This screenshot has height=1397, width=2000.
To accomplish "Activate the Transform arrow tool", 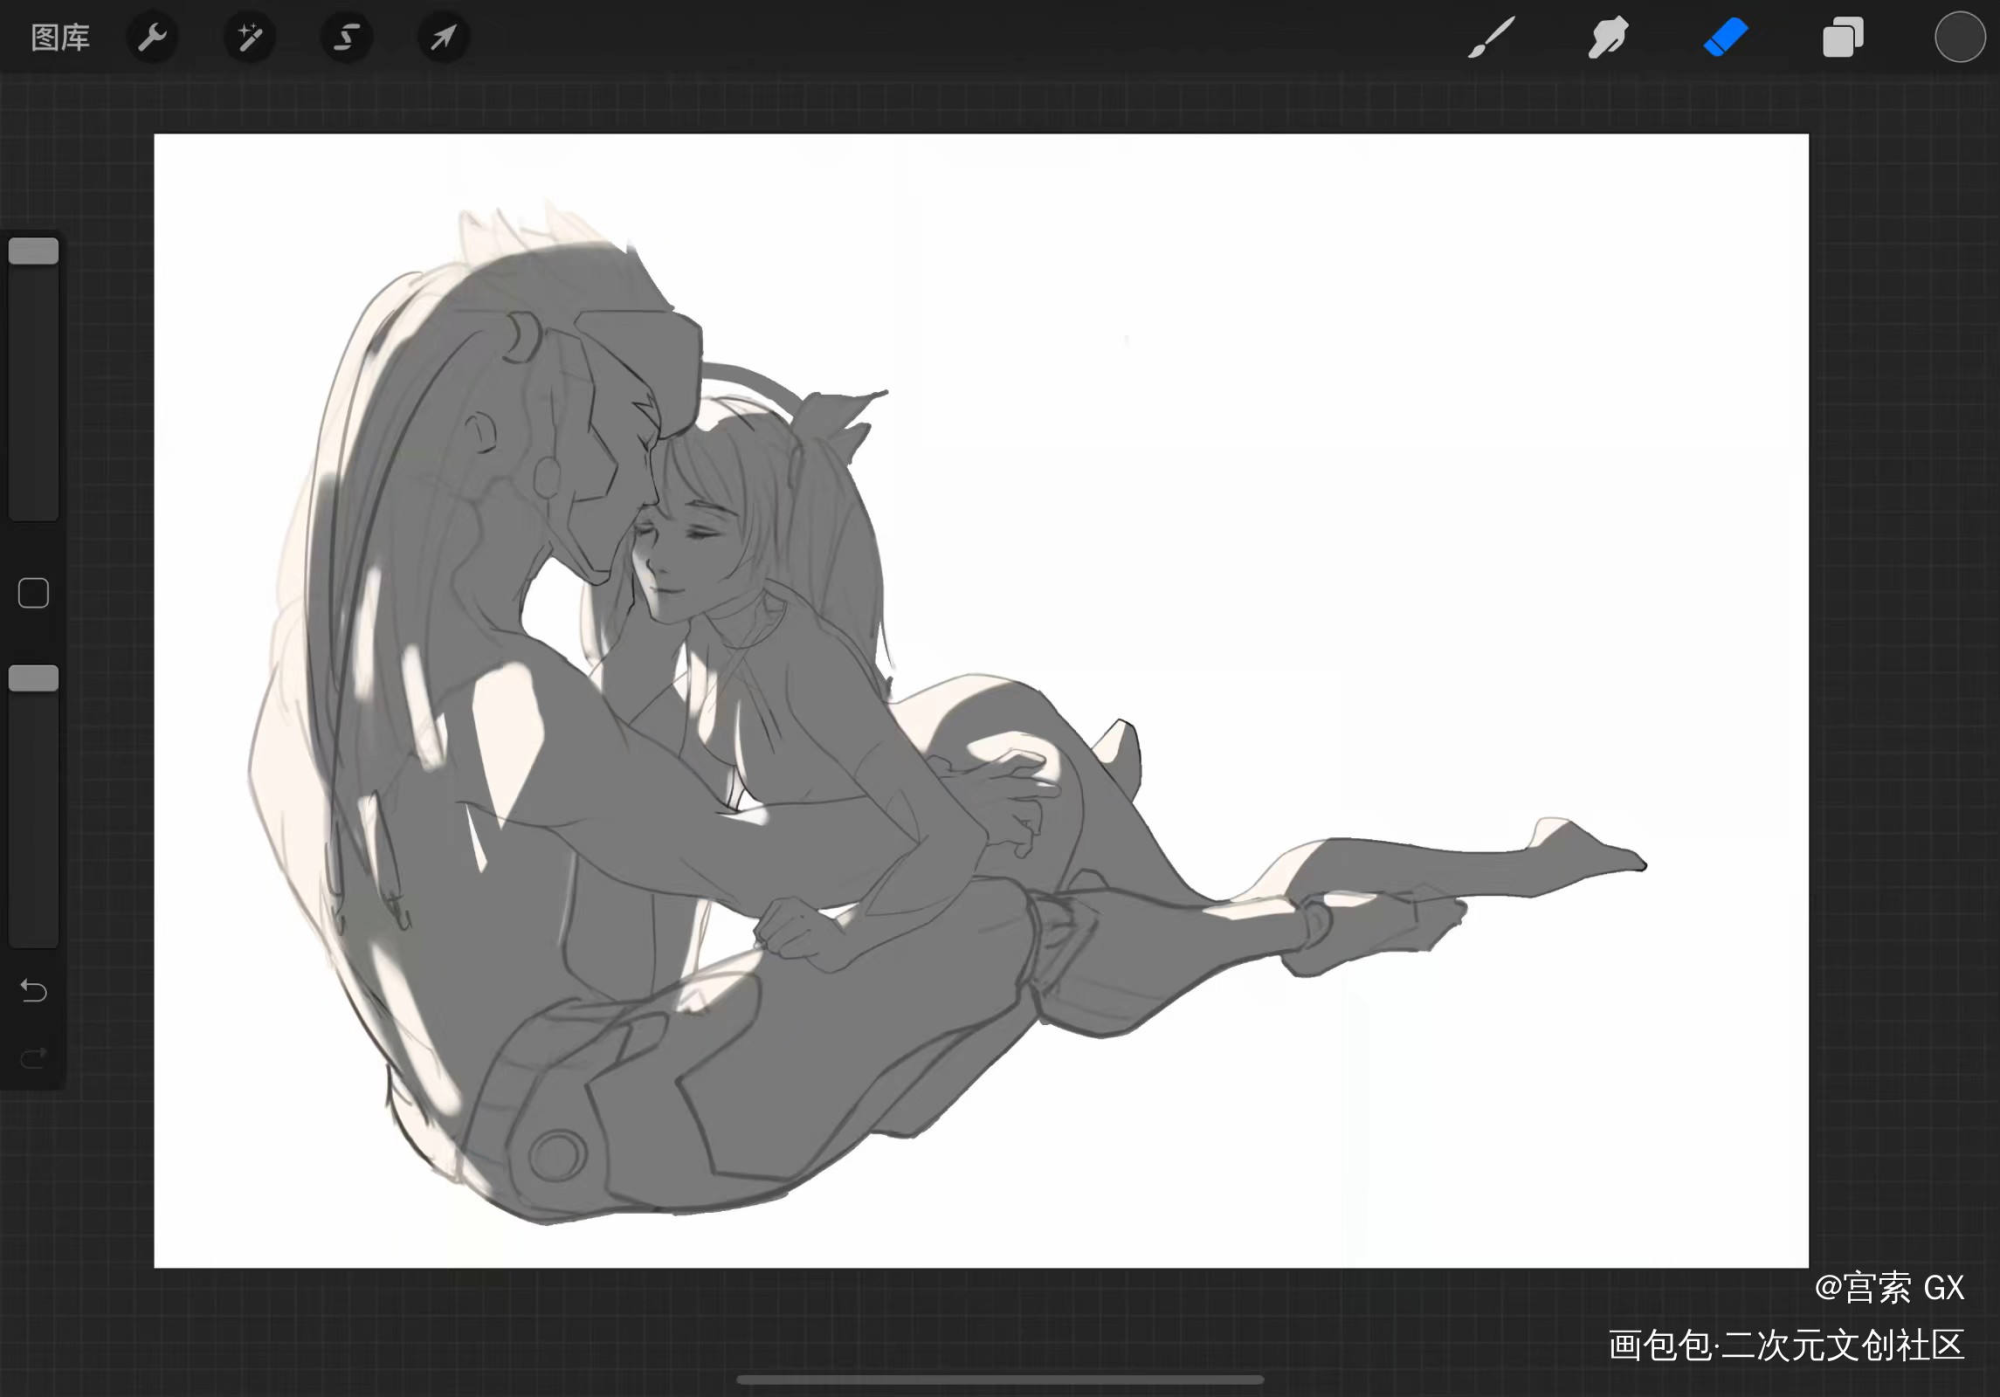I will tap(443, 38).
